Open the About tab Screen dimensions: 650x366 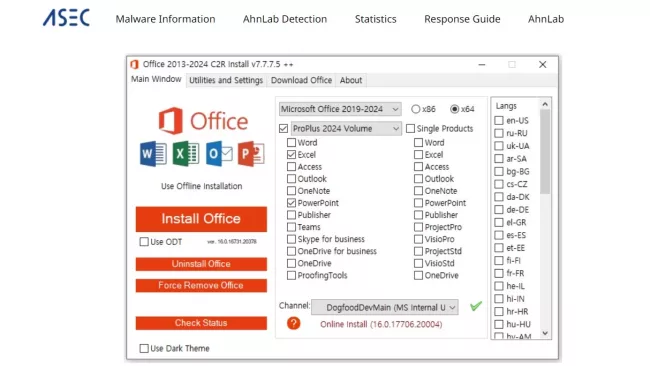[351, 80]
